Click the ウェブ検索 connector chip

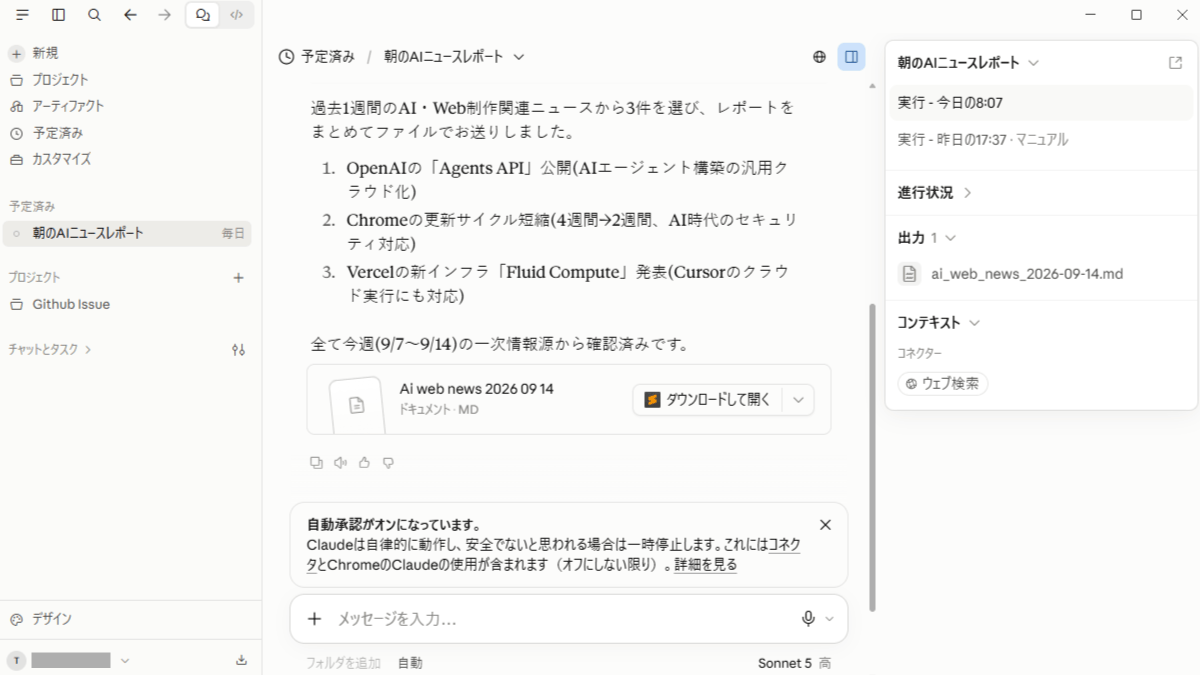(x=943, y=383)
